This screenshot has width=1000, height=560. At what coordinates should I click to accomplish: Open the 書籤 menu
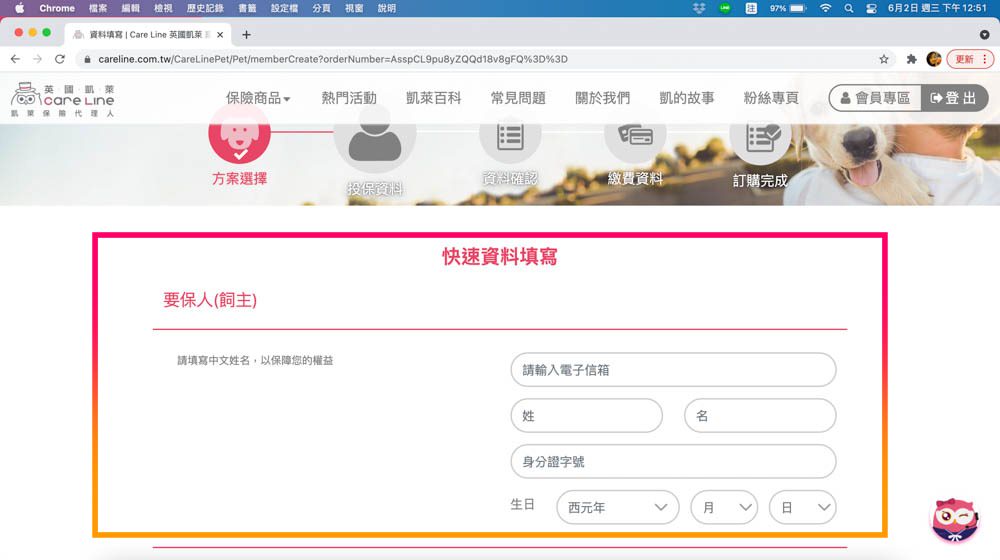pos(247,8)
